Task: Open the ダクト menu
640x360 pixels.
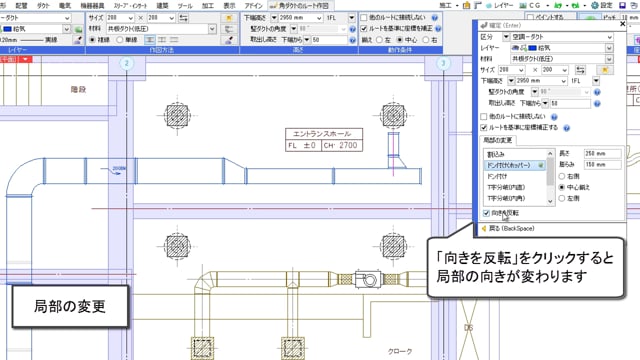Action: click(x=43, y=6)
